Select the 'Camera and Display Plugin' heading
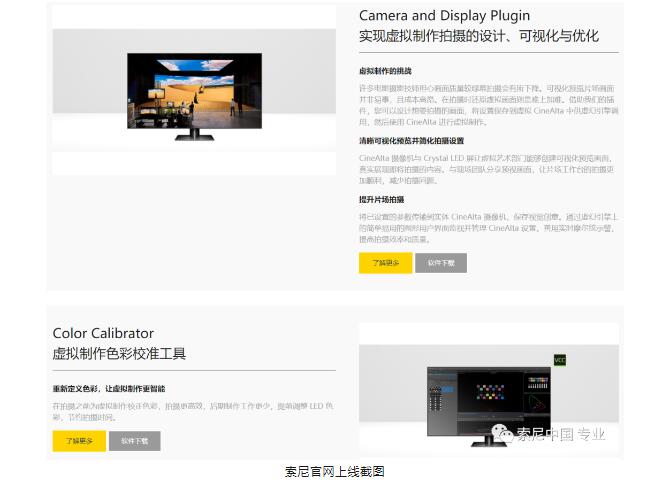 pyautogui.click(x=444, y=16)
